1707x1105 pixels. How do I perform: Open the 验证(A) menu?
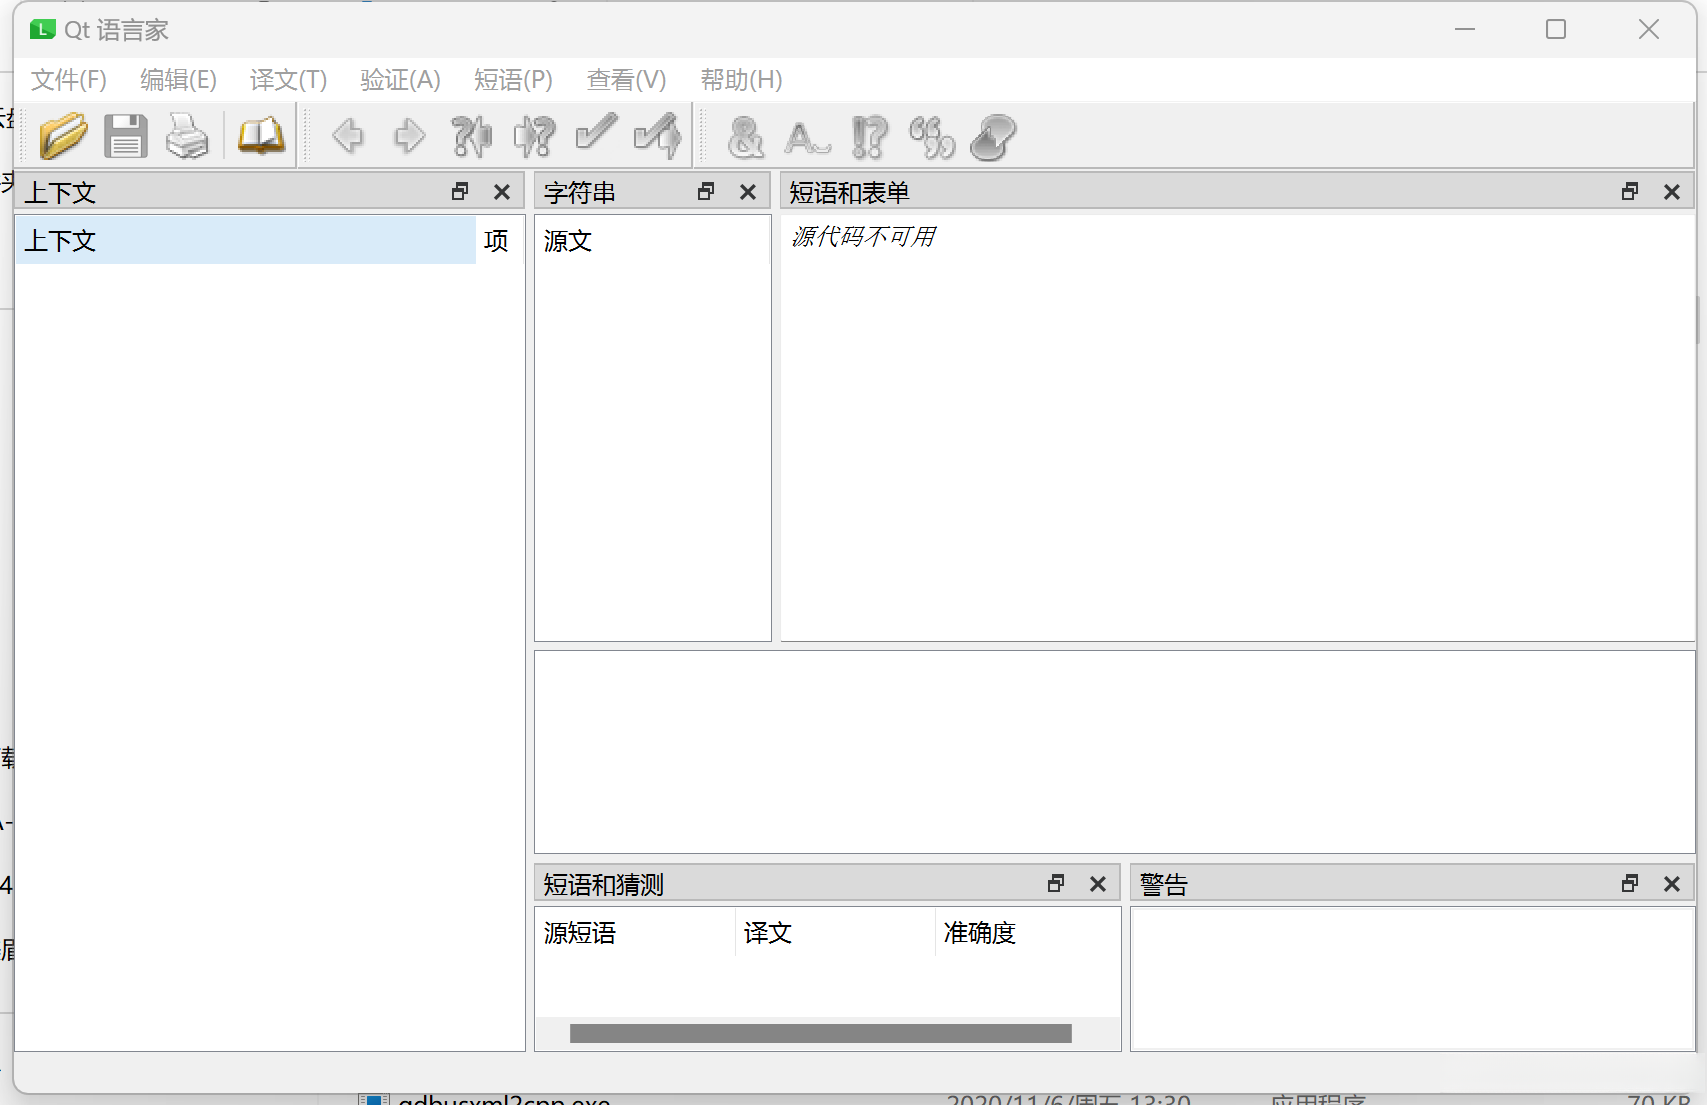(x=400, y=80)
